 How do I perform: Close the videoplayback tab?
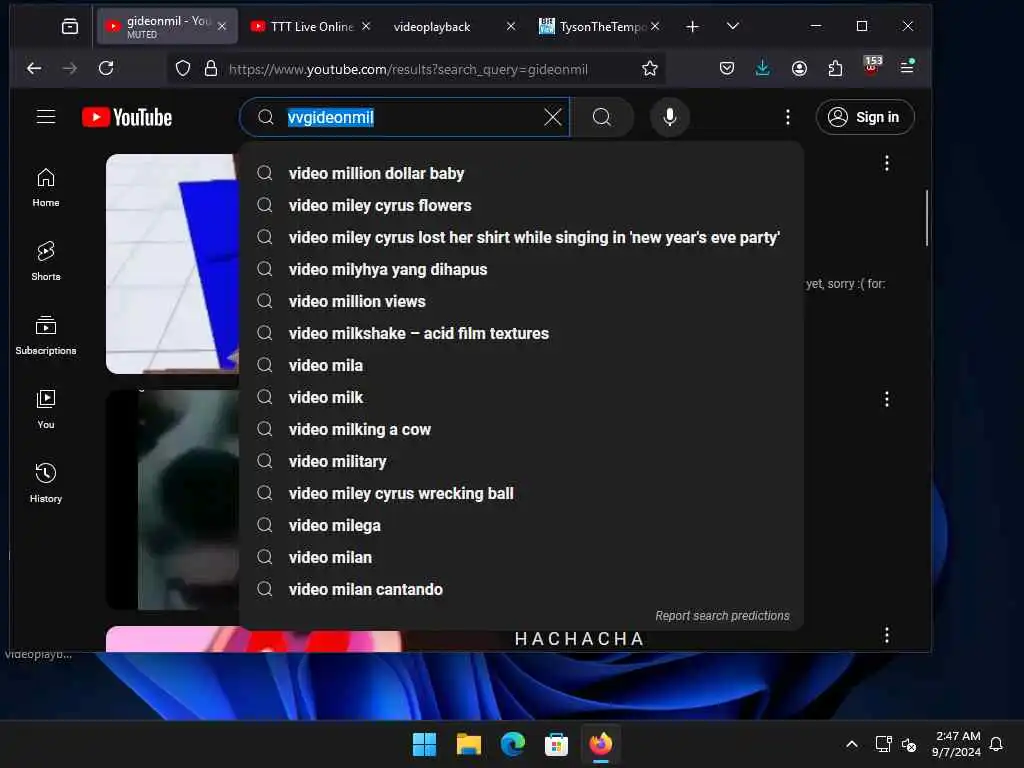point(511,26)
